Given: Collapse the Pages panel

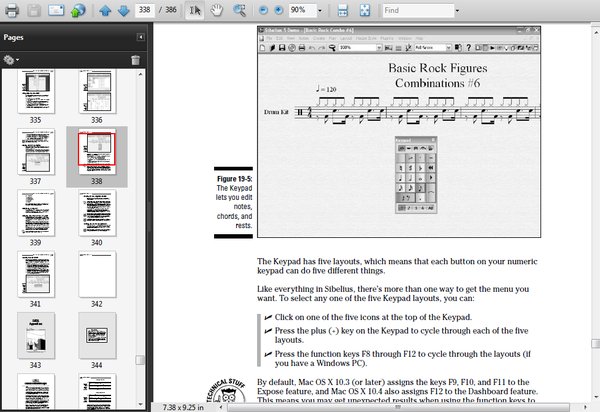Looking at the screenshot, I should point(140,37).
